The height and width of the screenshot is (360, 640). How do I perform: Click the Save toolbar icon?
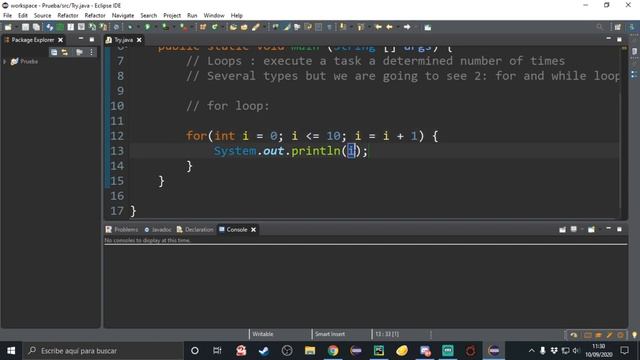click(25, 27)
